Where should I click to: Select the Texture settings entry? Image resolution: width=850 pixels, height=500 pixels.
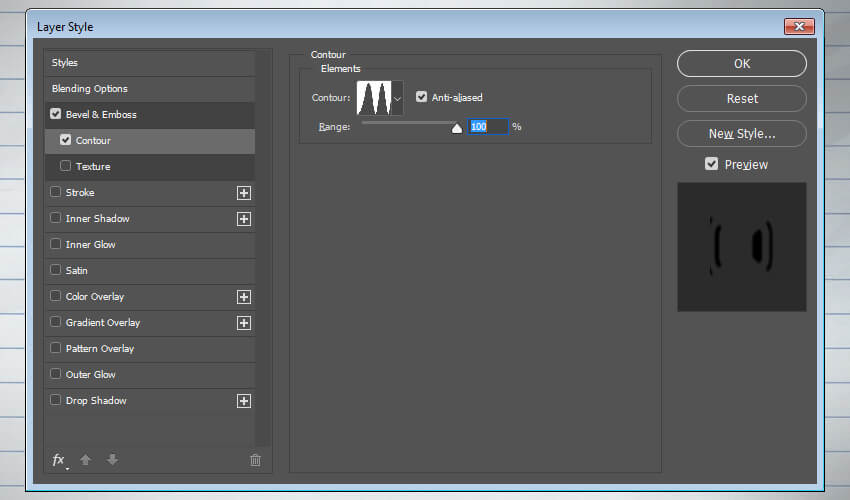[93, 167]
